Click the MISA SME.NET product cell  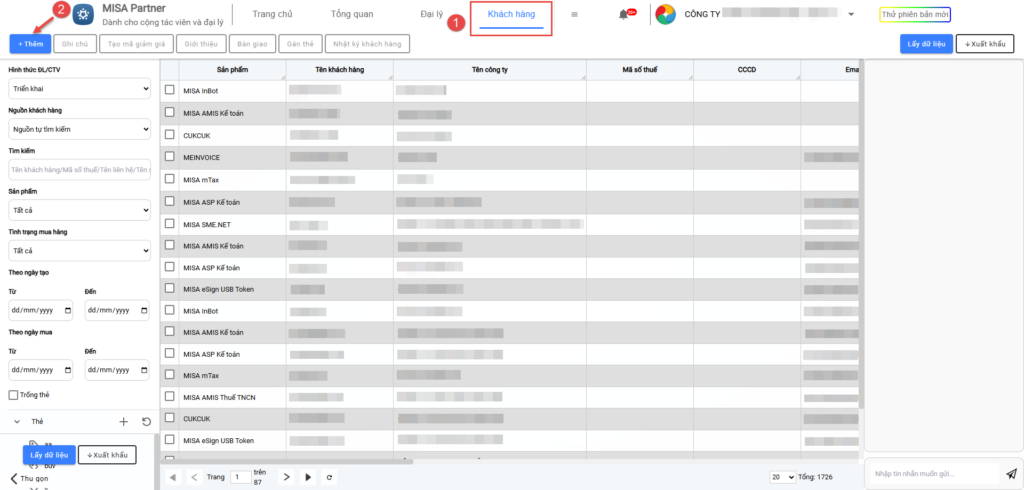point(232,224)
